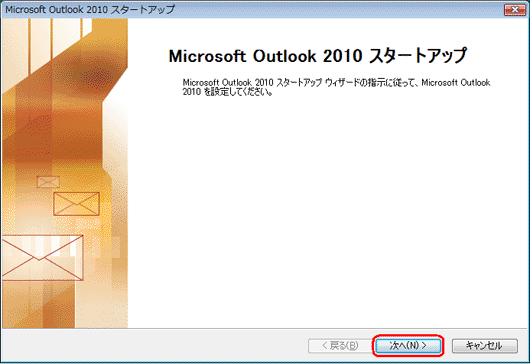Click the smallest envelope graphic in banner
This screenshot has height=364, width=530.
(48, 182)
